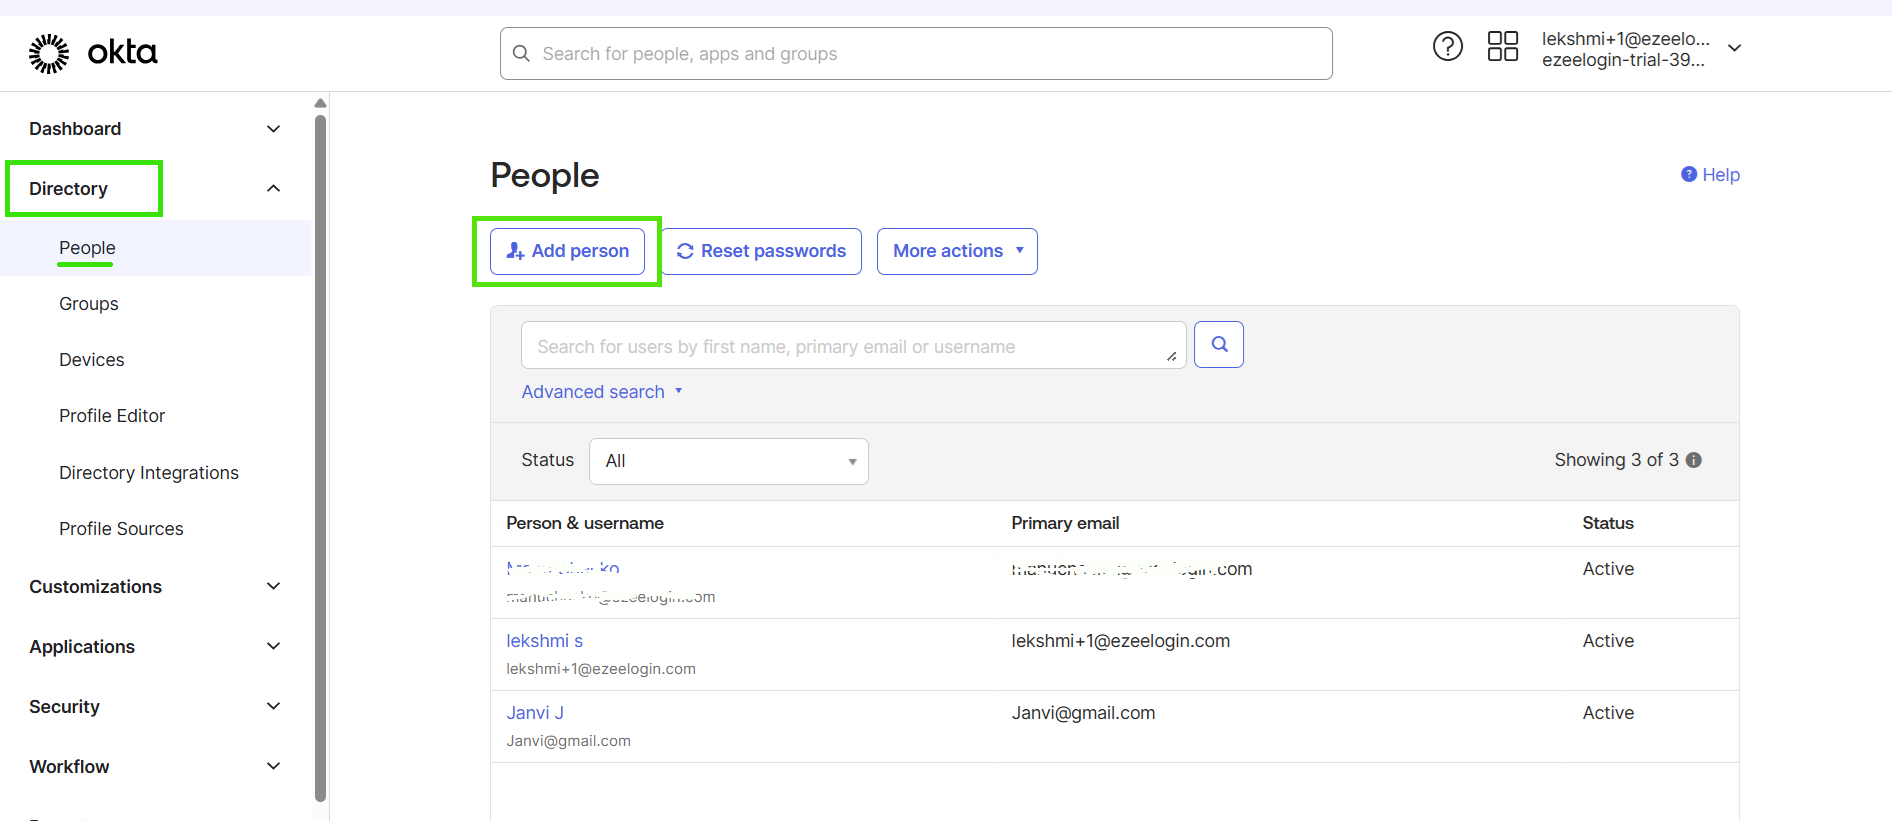Expand the Workflow section chevron
The height and width of the screenshot is (821, 1892).
(273, 767)
